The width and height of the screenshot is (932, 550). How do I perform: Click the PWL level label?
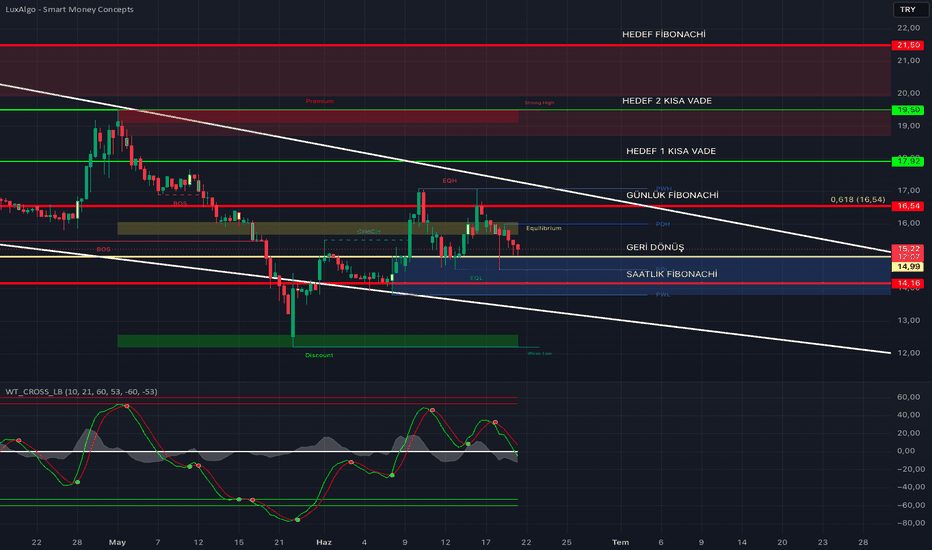pos(663,294)
